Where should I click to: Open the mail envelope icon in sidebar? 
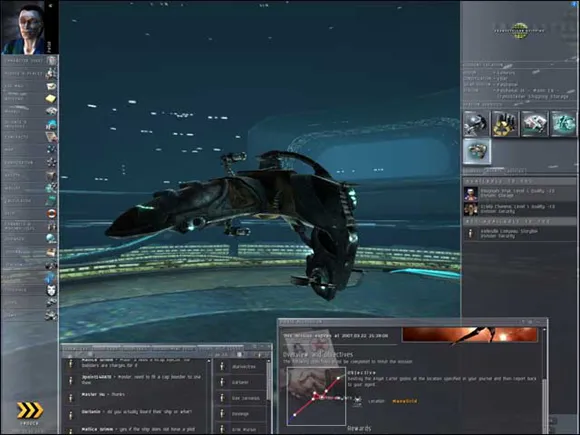[51, 86]
